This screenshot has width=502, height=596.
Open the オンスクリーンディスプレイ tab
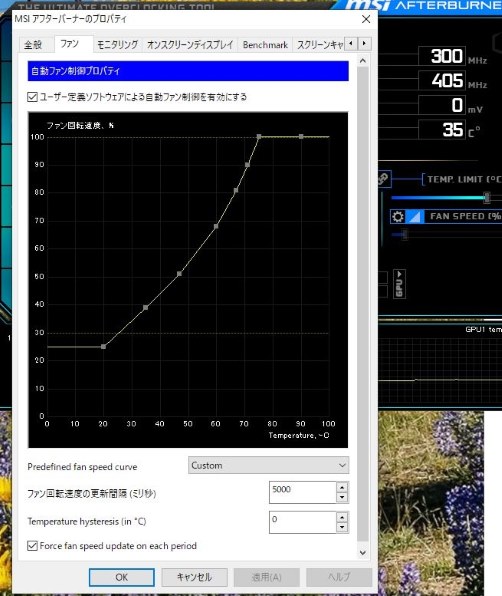[x=190, y=45]
